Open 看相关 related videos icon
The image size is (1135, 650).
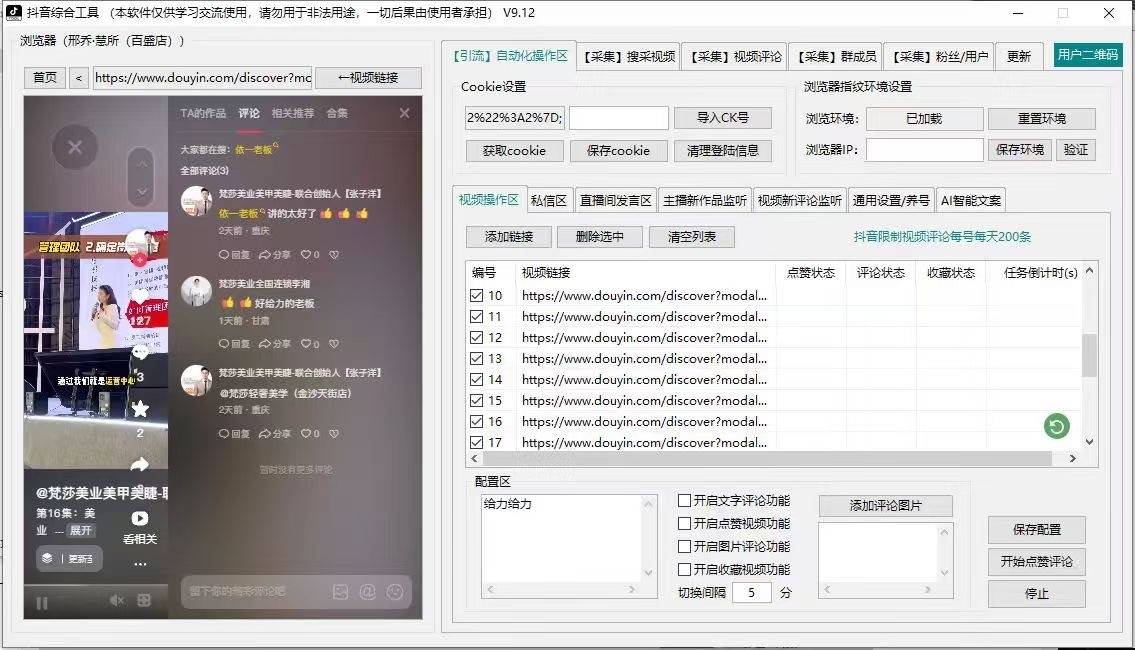(140, 518)
